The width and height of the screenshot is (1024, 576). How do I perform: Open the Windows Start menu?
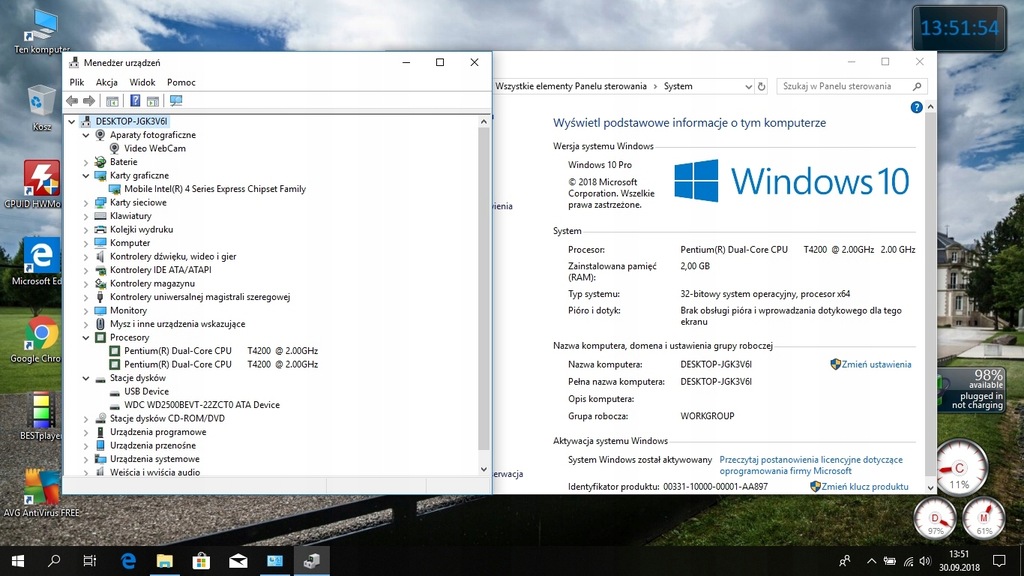point(18,560)
